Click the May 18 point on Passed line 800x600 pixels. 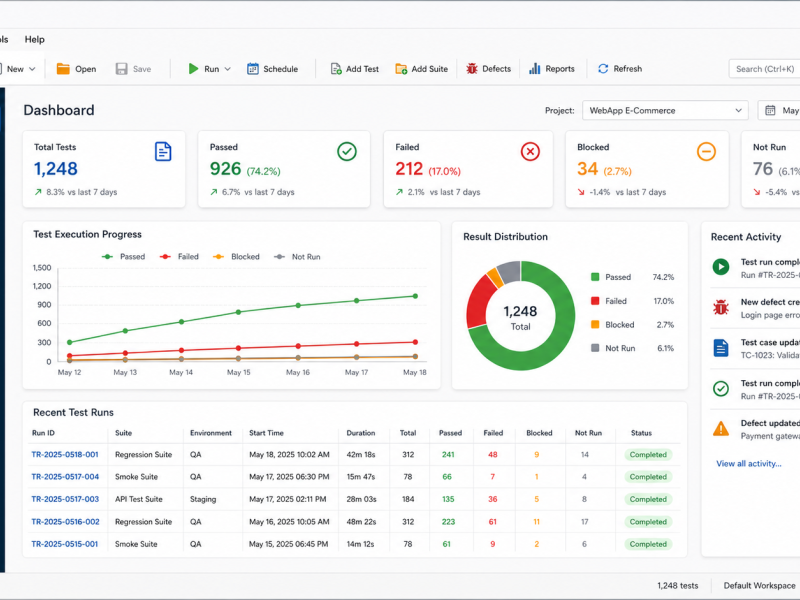[x=415, y=296]
